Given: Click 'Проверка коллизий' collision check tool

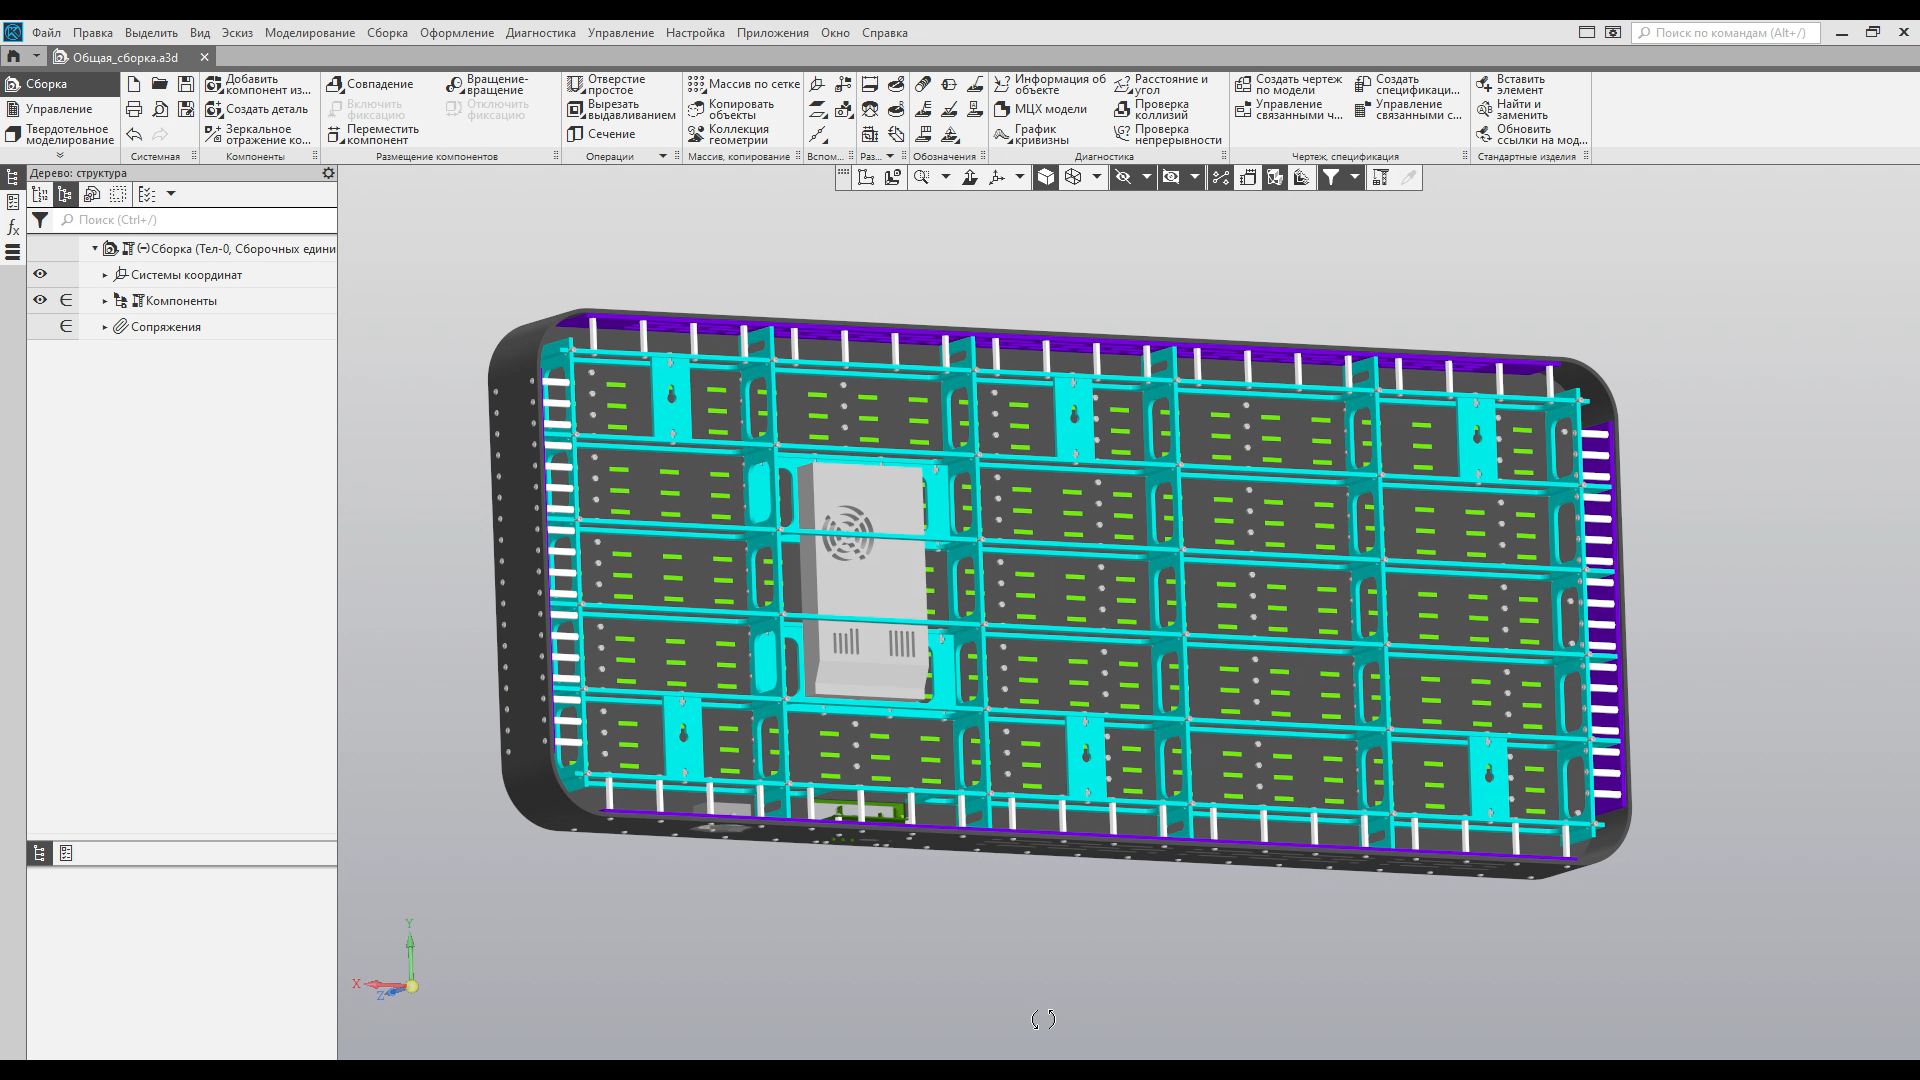Looking at the screenshot, I should tap(1123, 109).
